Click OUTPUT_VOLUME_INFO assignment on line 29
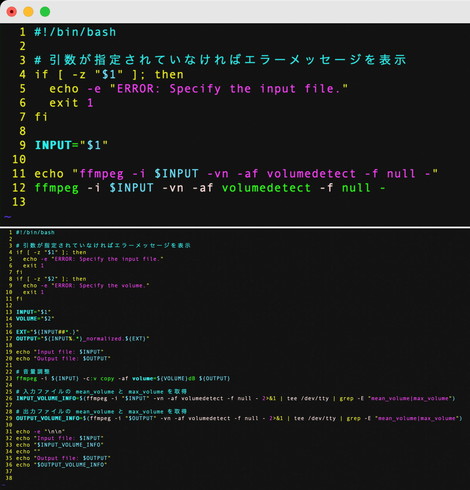The height and width of the screenshot is (490, 470). pos(239,418)
